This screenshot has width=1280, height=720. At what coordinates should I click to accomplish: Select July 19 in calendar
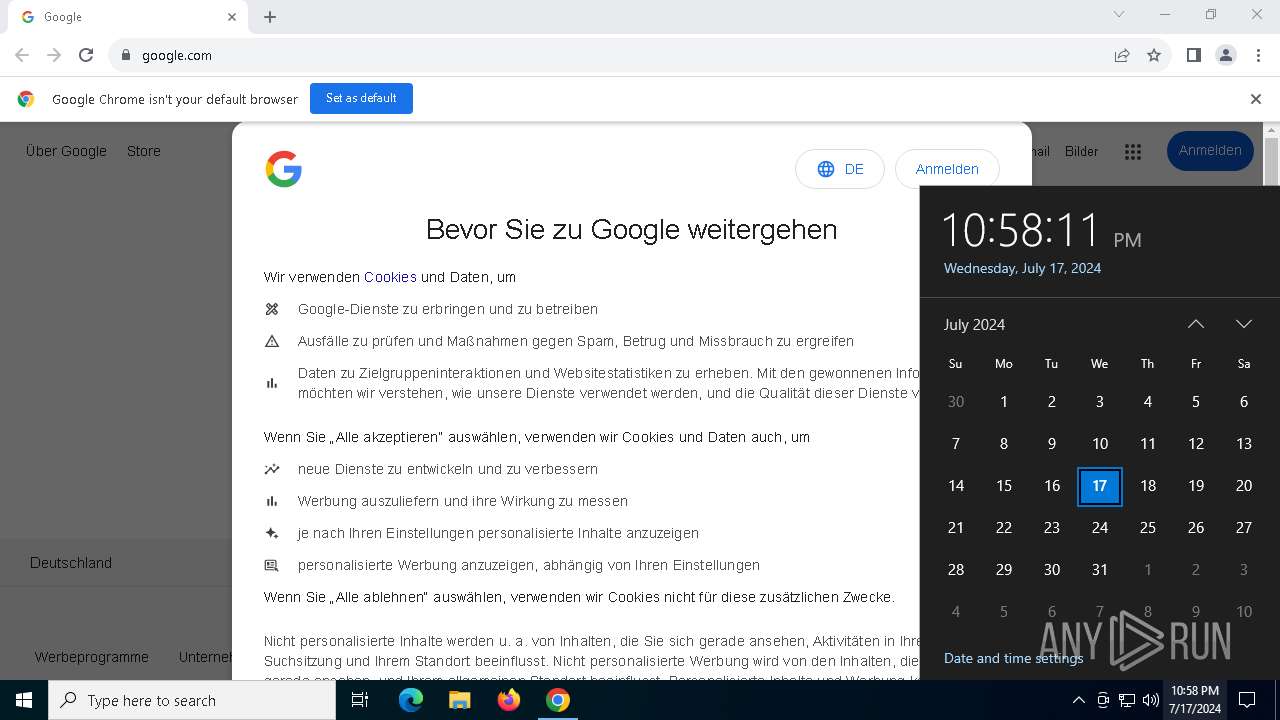(x=1195, y=486)
